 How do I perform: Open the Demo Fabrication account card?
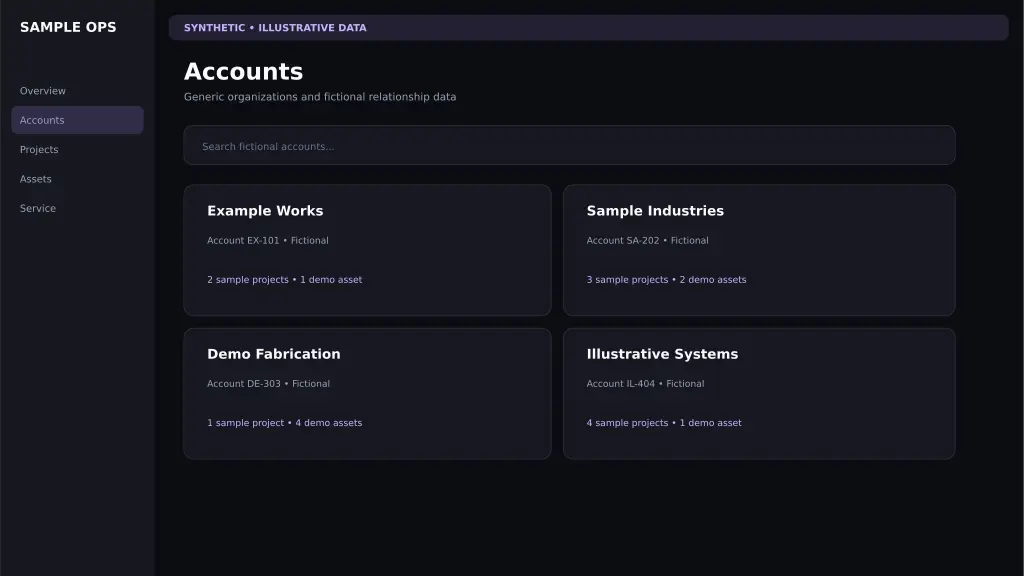tap(367, 394)
